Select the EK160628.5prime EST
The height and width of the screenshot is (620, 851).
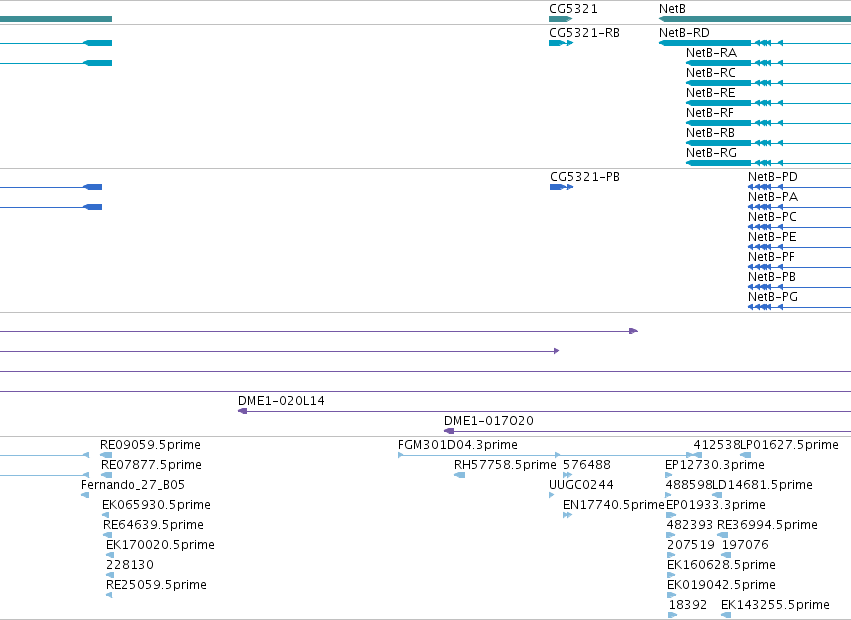(x=671, y=575)
